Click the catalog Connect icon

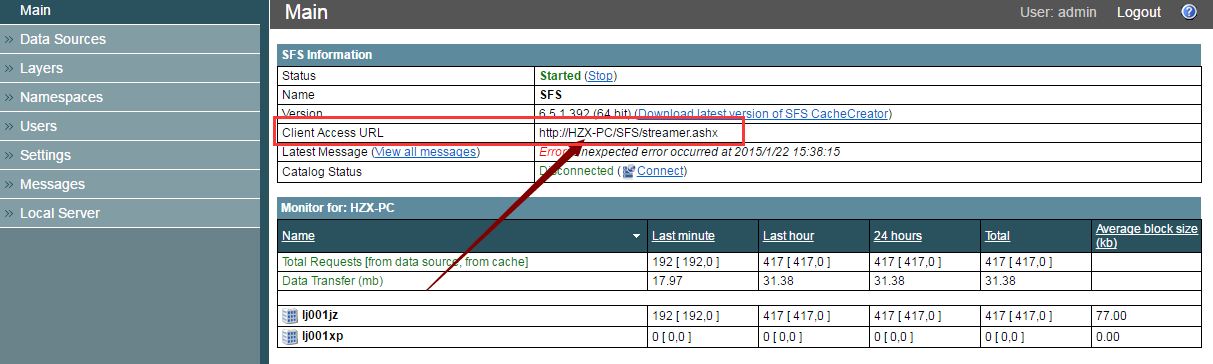click(x=628, y=171)
